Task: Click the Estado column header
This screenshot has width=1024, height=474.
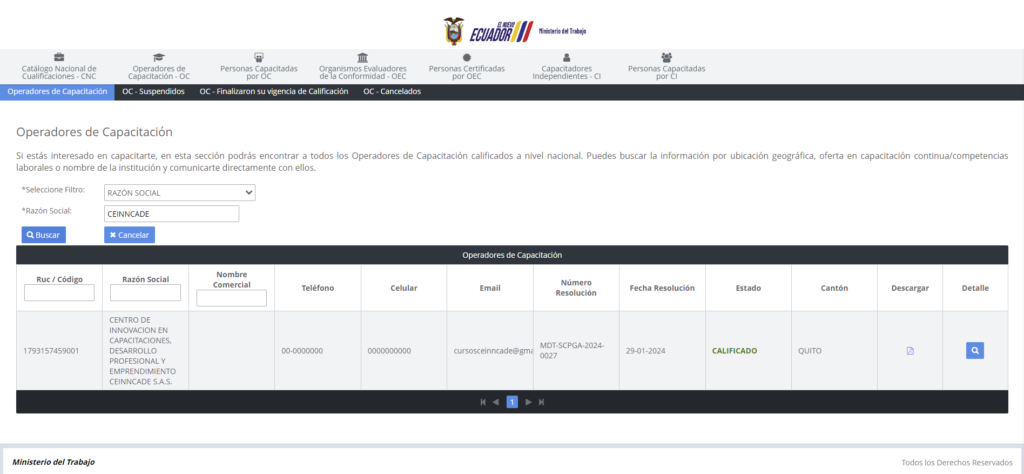Action: pyautogui.click(x=748, y=288)
